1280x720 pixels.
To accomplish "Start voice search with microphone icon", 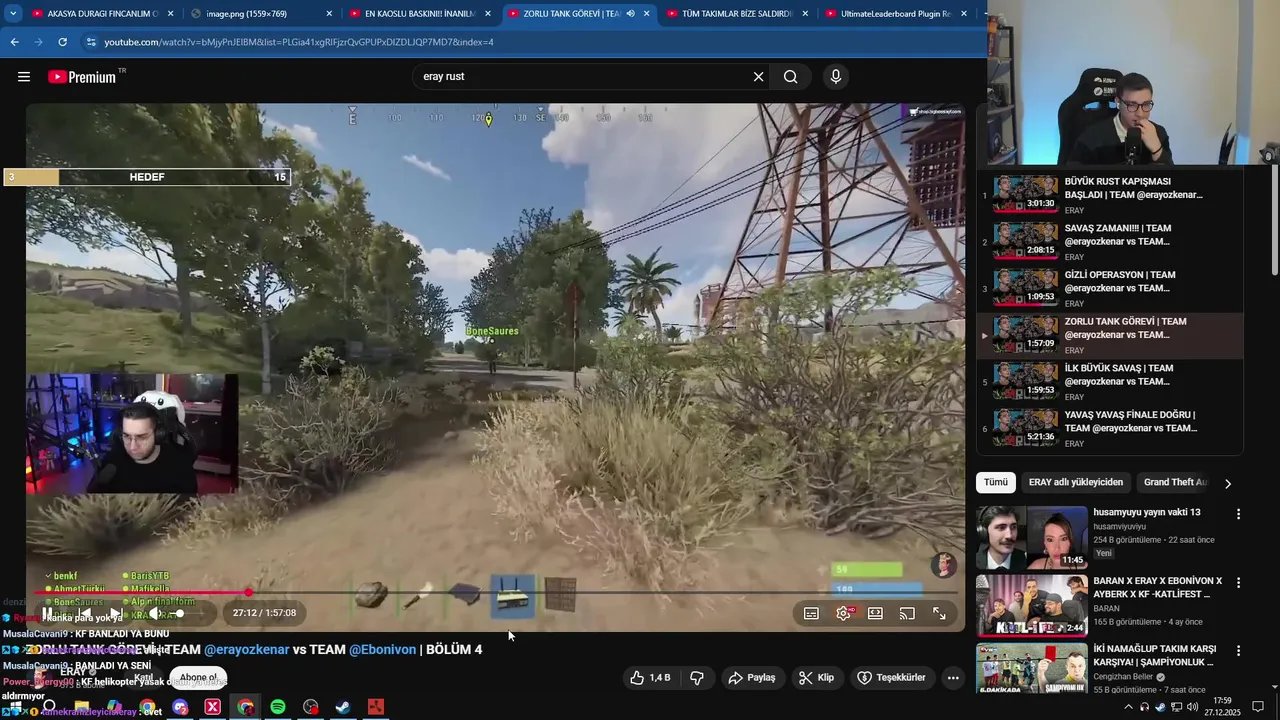I will [x=836, y=77].
